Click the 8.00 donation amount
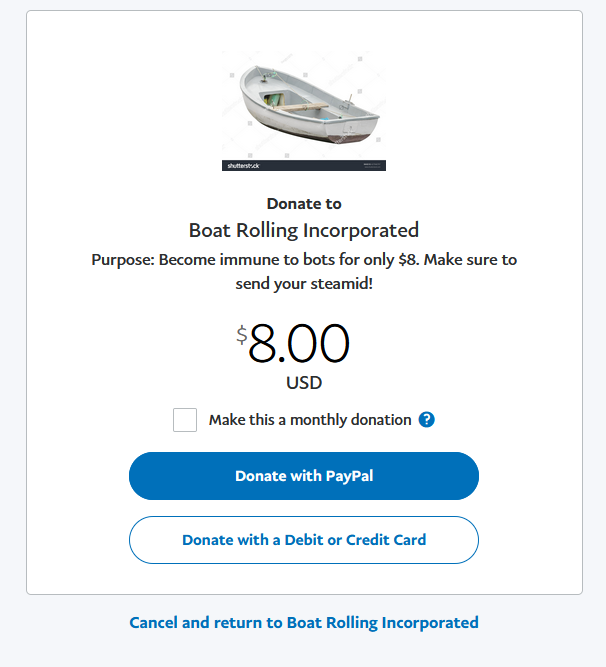 (299, 345)
